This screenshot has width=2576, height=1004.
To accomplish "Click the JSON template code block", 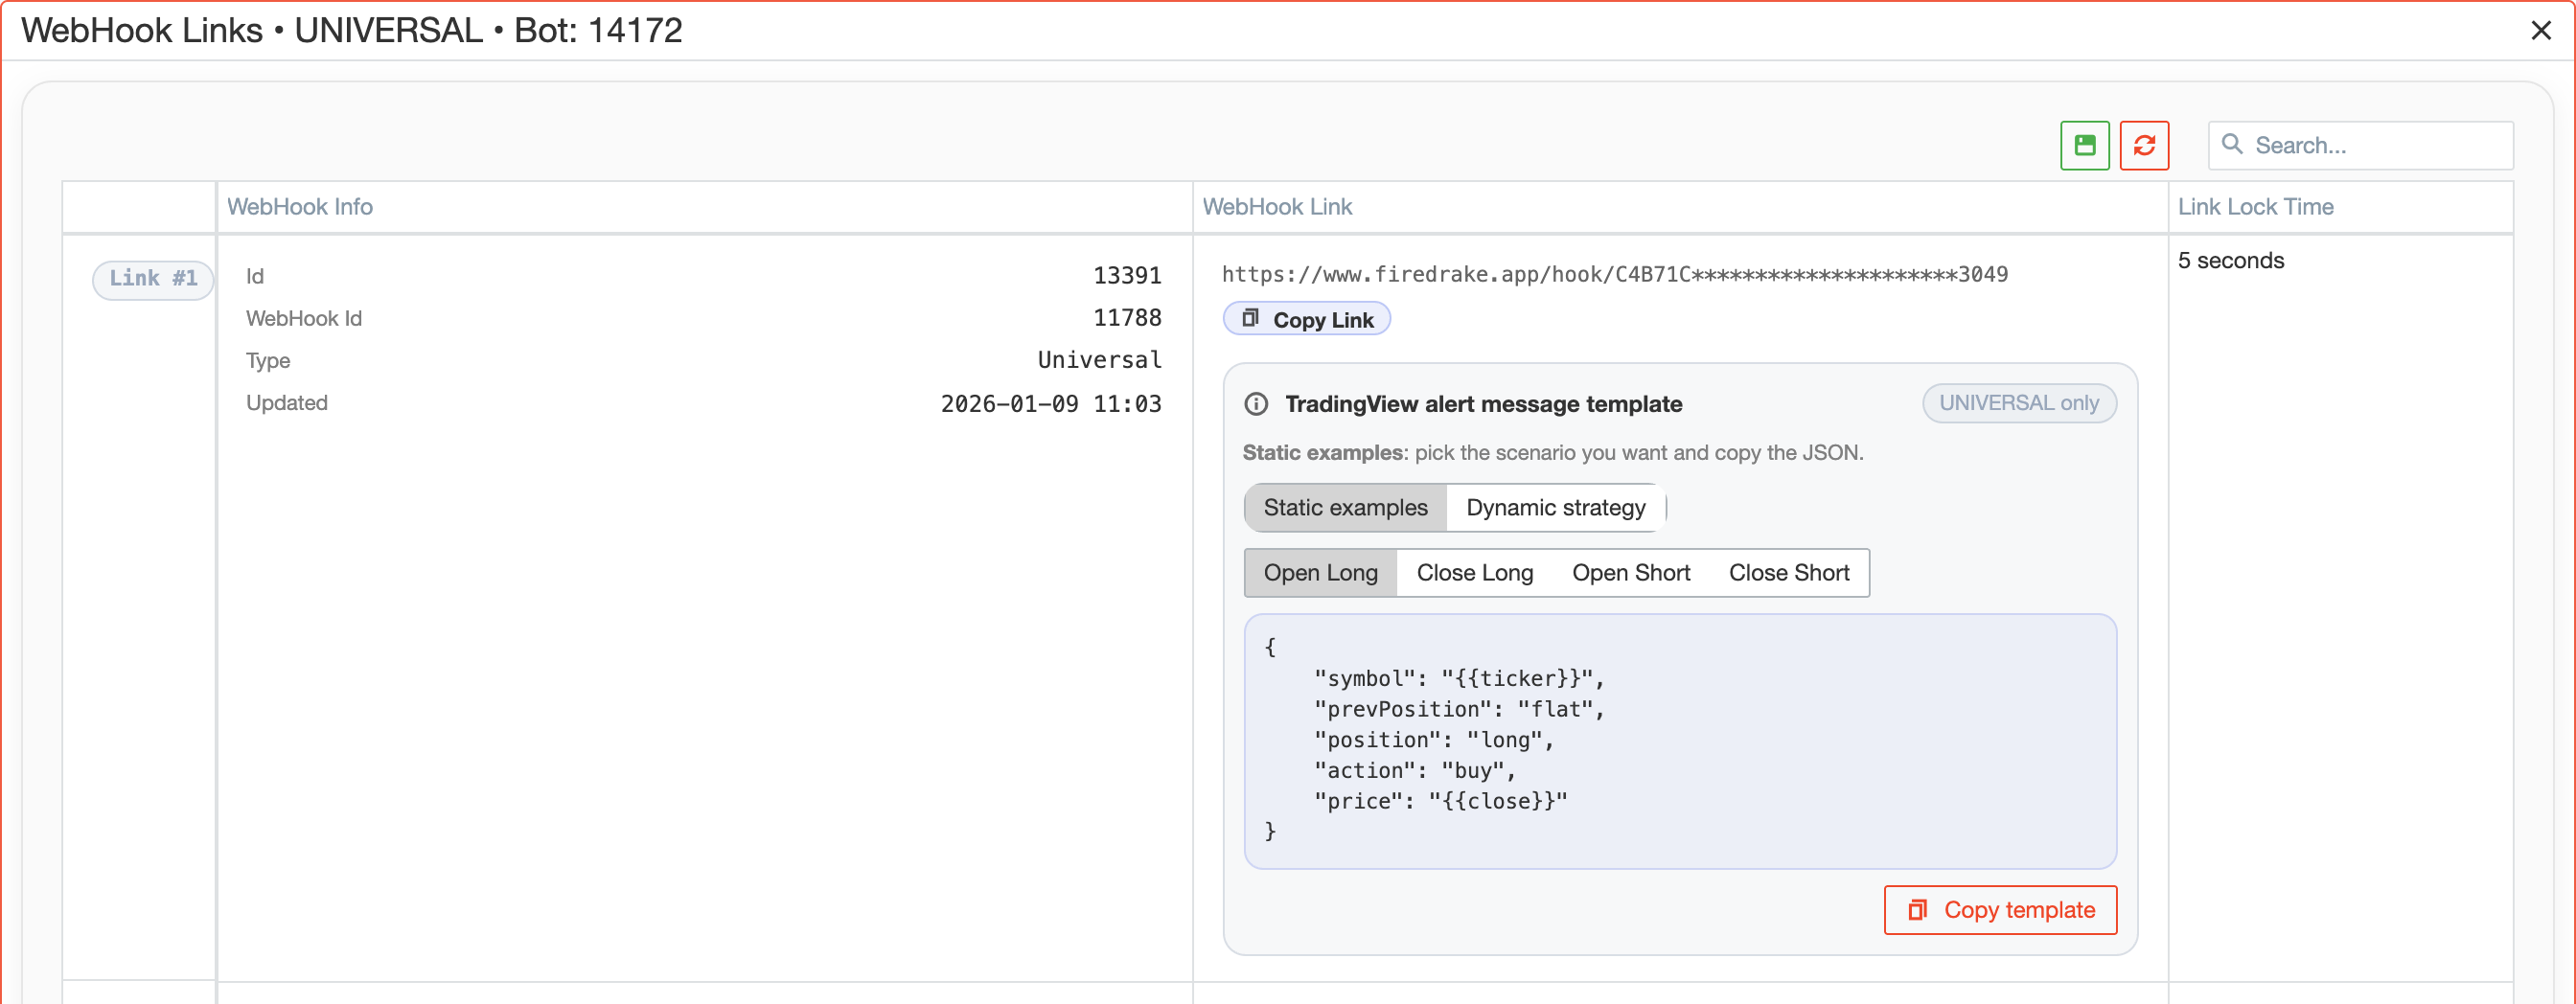I will click(x=1679, y=741).
